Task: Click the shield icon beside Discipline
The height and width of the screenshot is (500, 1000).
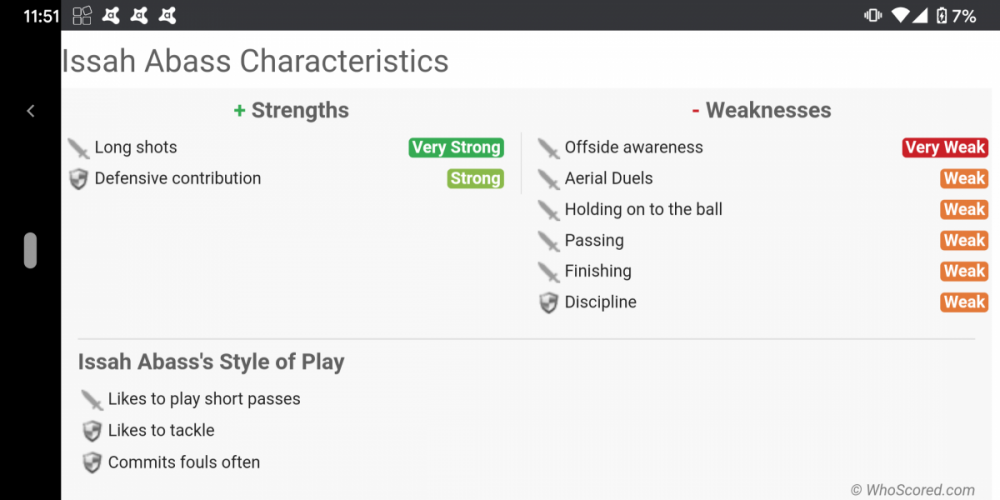Action: pyautogui.click(x=548, y=303)
